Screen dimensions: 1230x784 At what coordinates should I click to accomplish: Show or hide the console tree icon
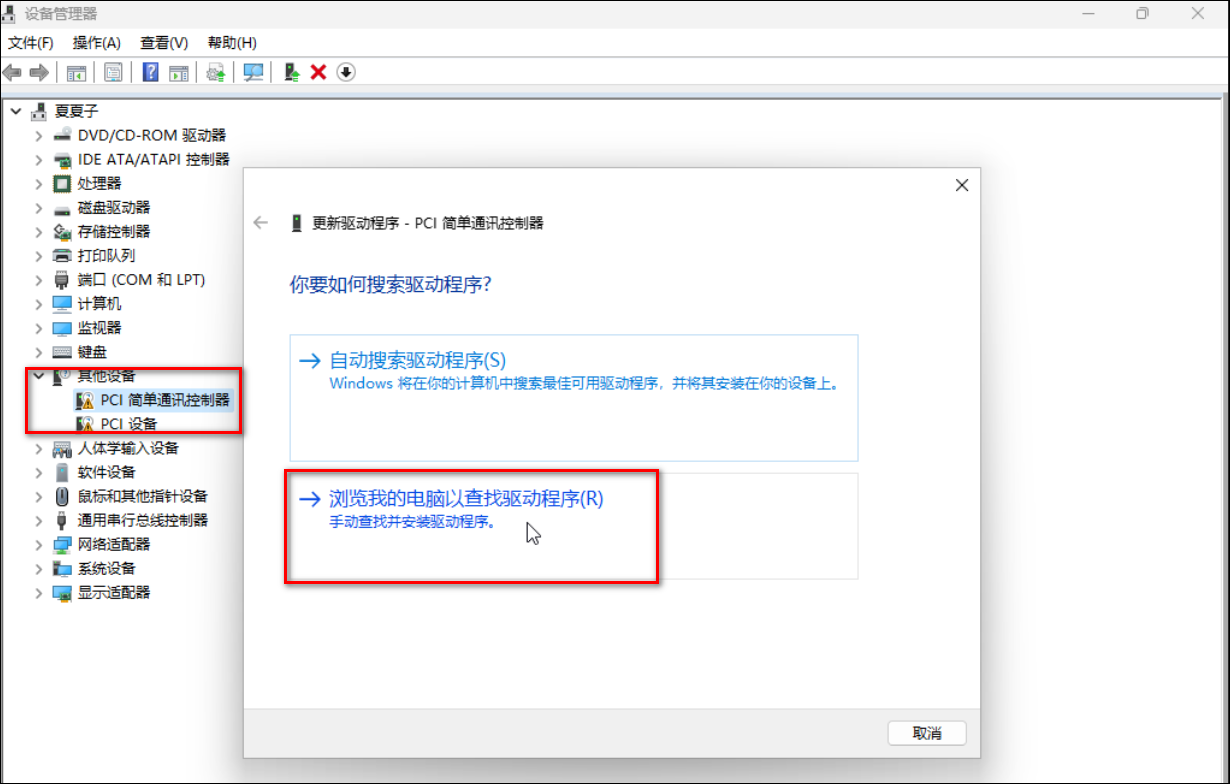[76, 72]
